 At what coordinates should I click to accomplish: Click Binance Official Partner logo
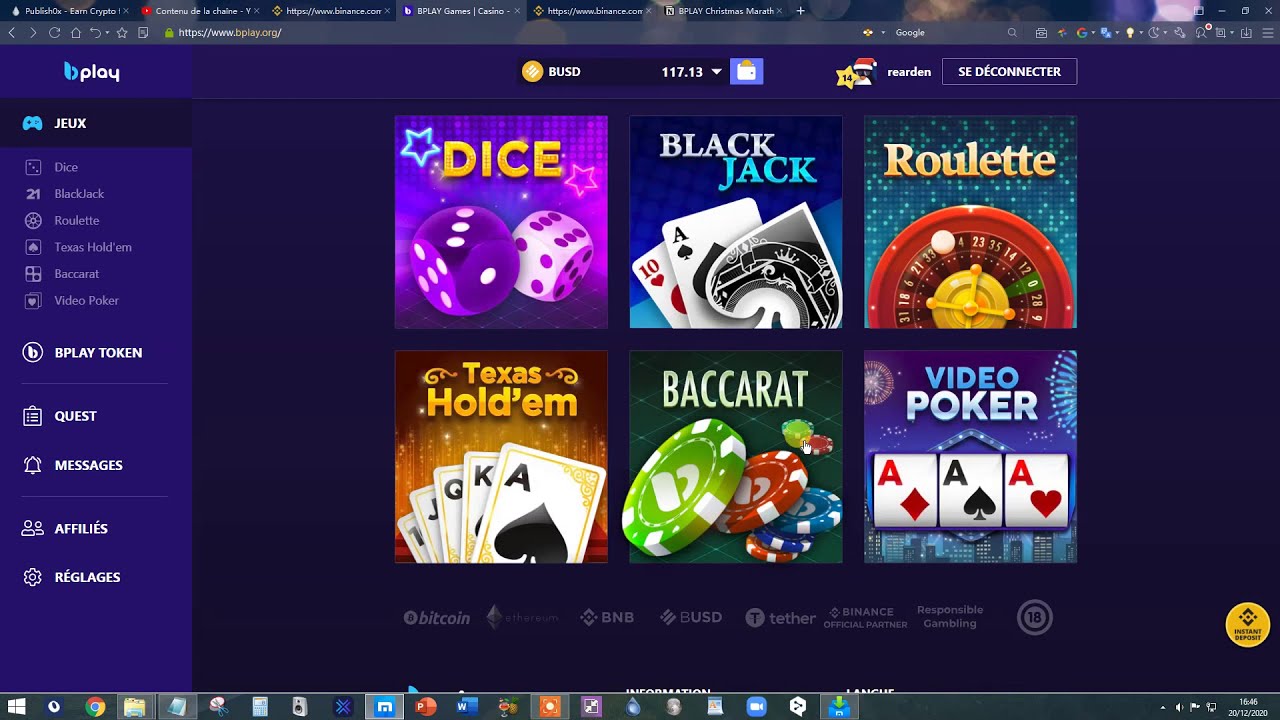866,618
